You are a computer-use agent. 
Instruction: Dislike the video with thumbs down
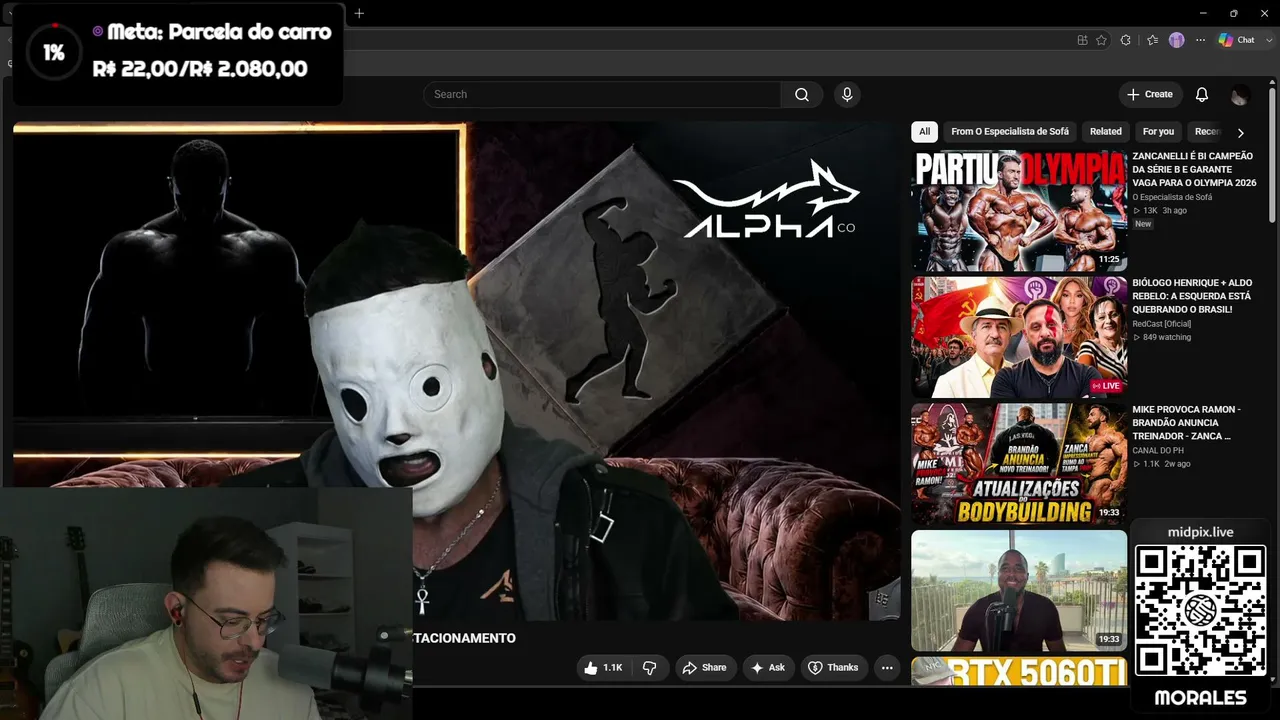pyautogui.click(x=649, y=667)
